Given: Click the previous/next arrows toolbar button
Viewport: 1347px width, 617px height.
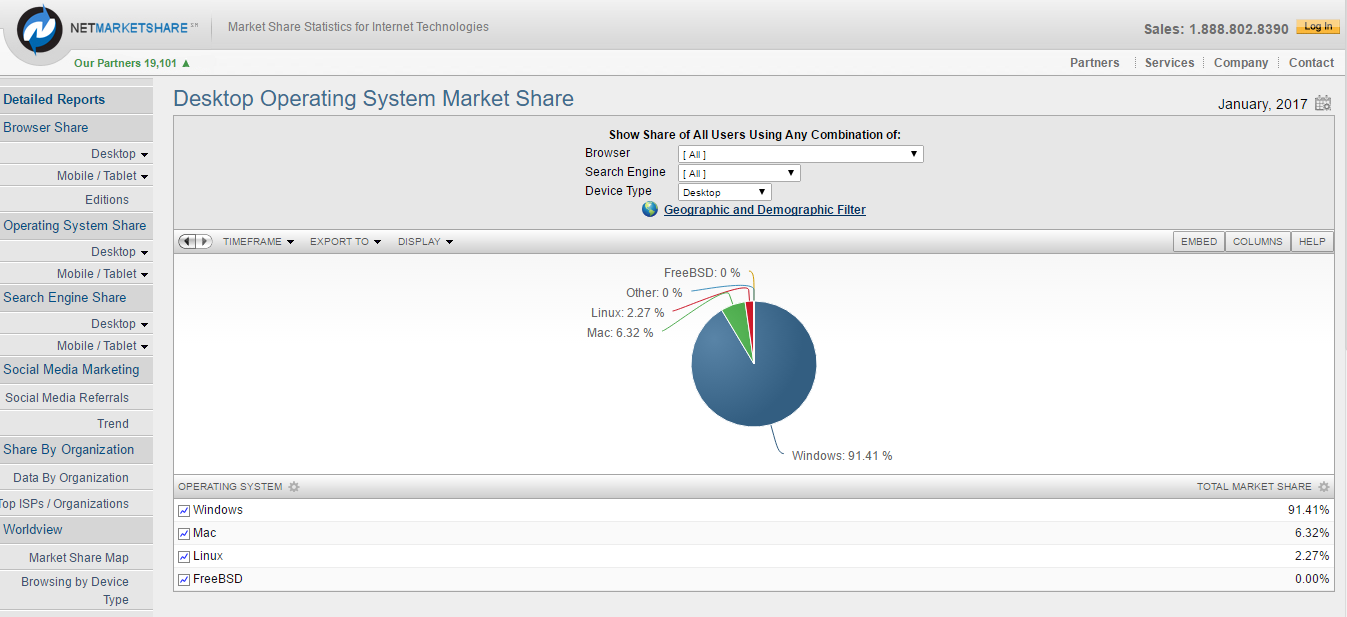Looking at the screenshot, I should (195, 241).
